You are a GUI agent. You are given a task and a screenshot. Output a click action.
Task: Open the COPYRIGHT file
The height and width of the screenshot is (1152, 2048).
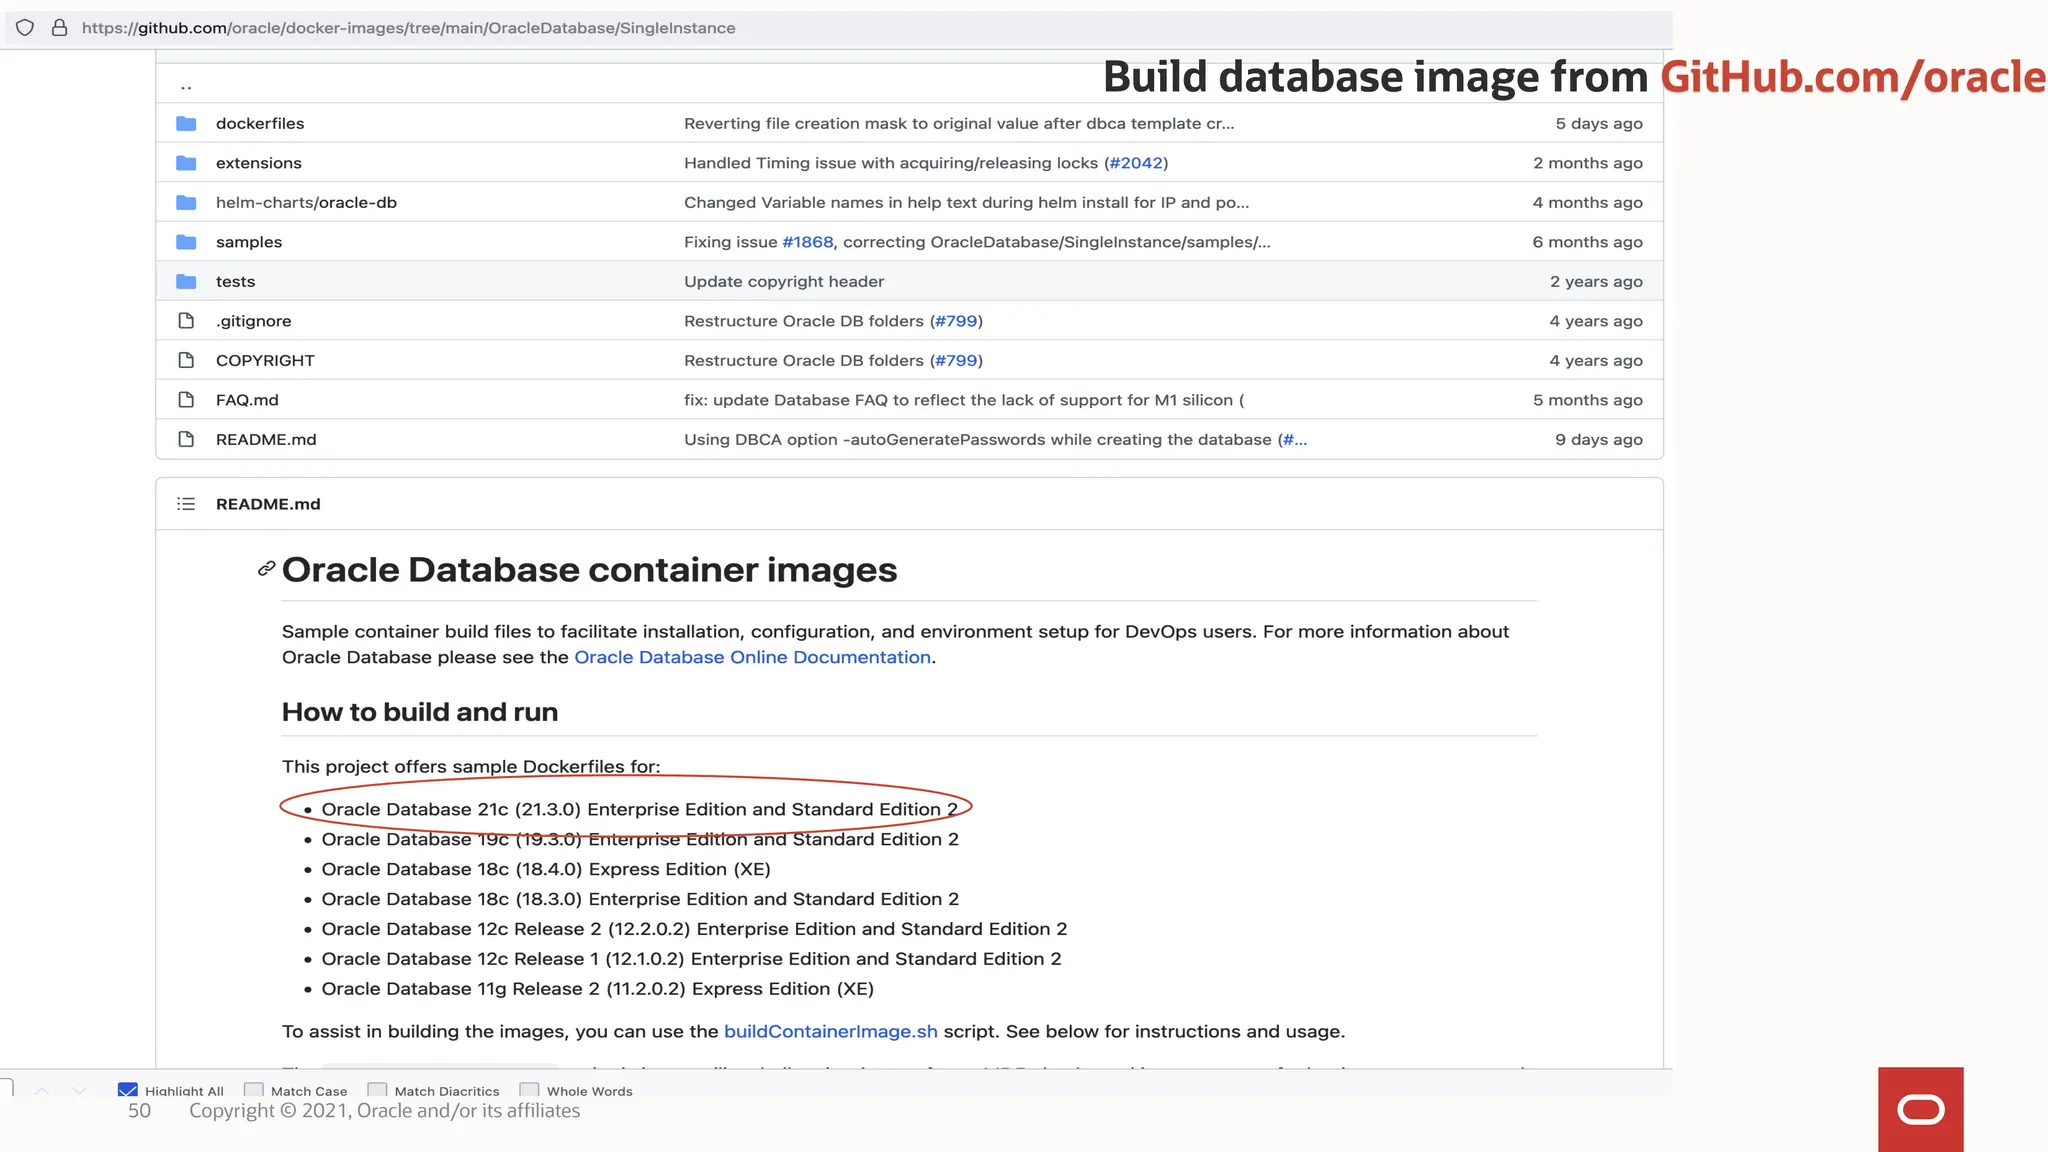(x=265, y=360)
